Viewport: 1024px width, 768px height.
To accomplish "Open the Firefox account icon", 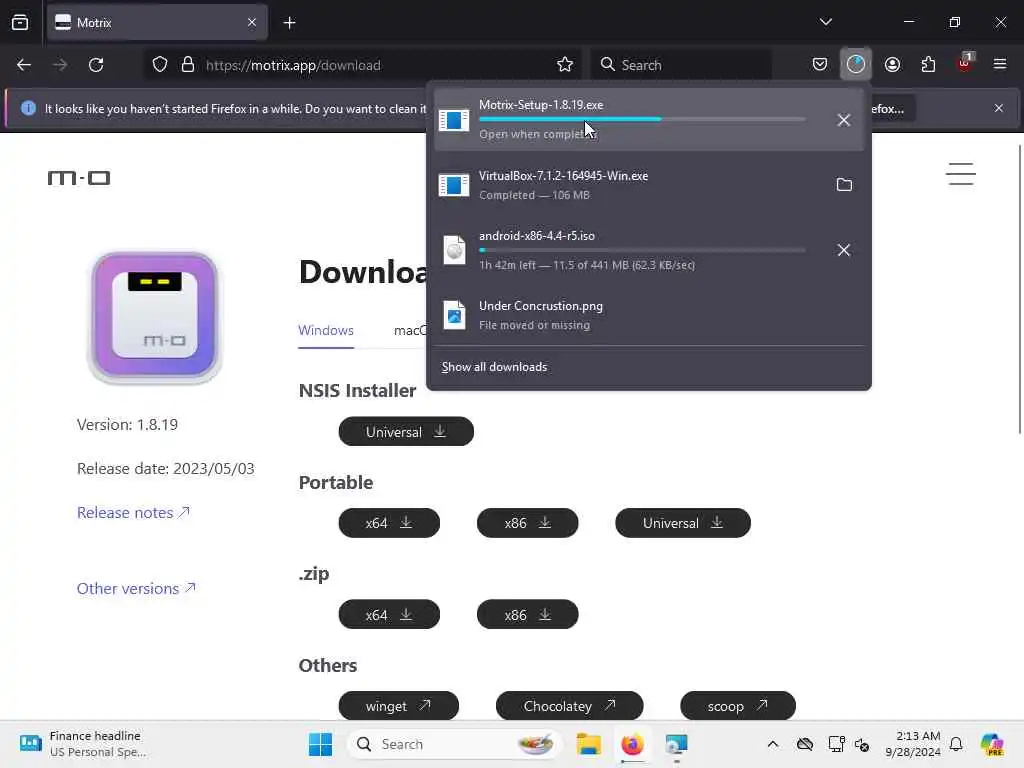I will [892, 64].
